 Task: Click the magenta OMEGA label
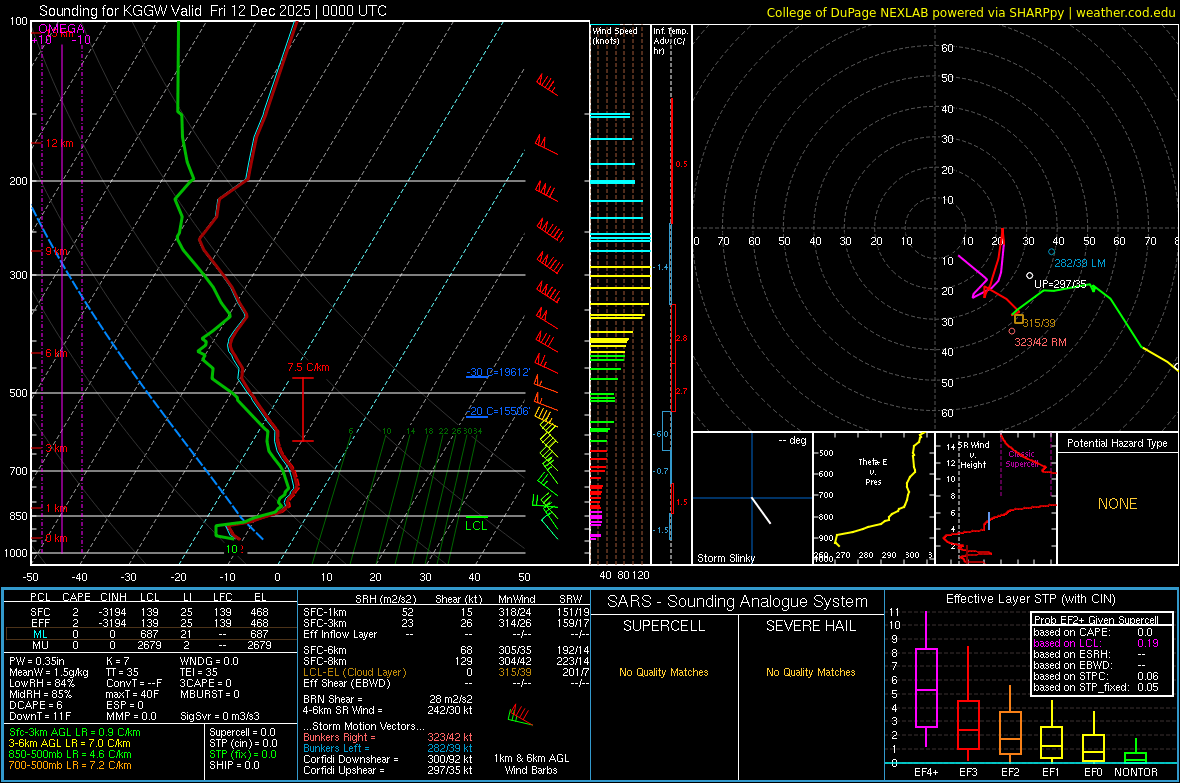62,29
